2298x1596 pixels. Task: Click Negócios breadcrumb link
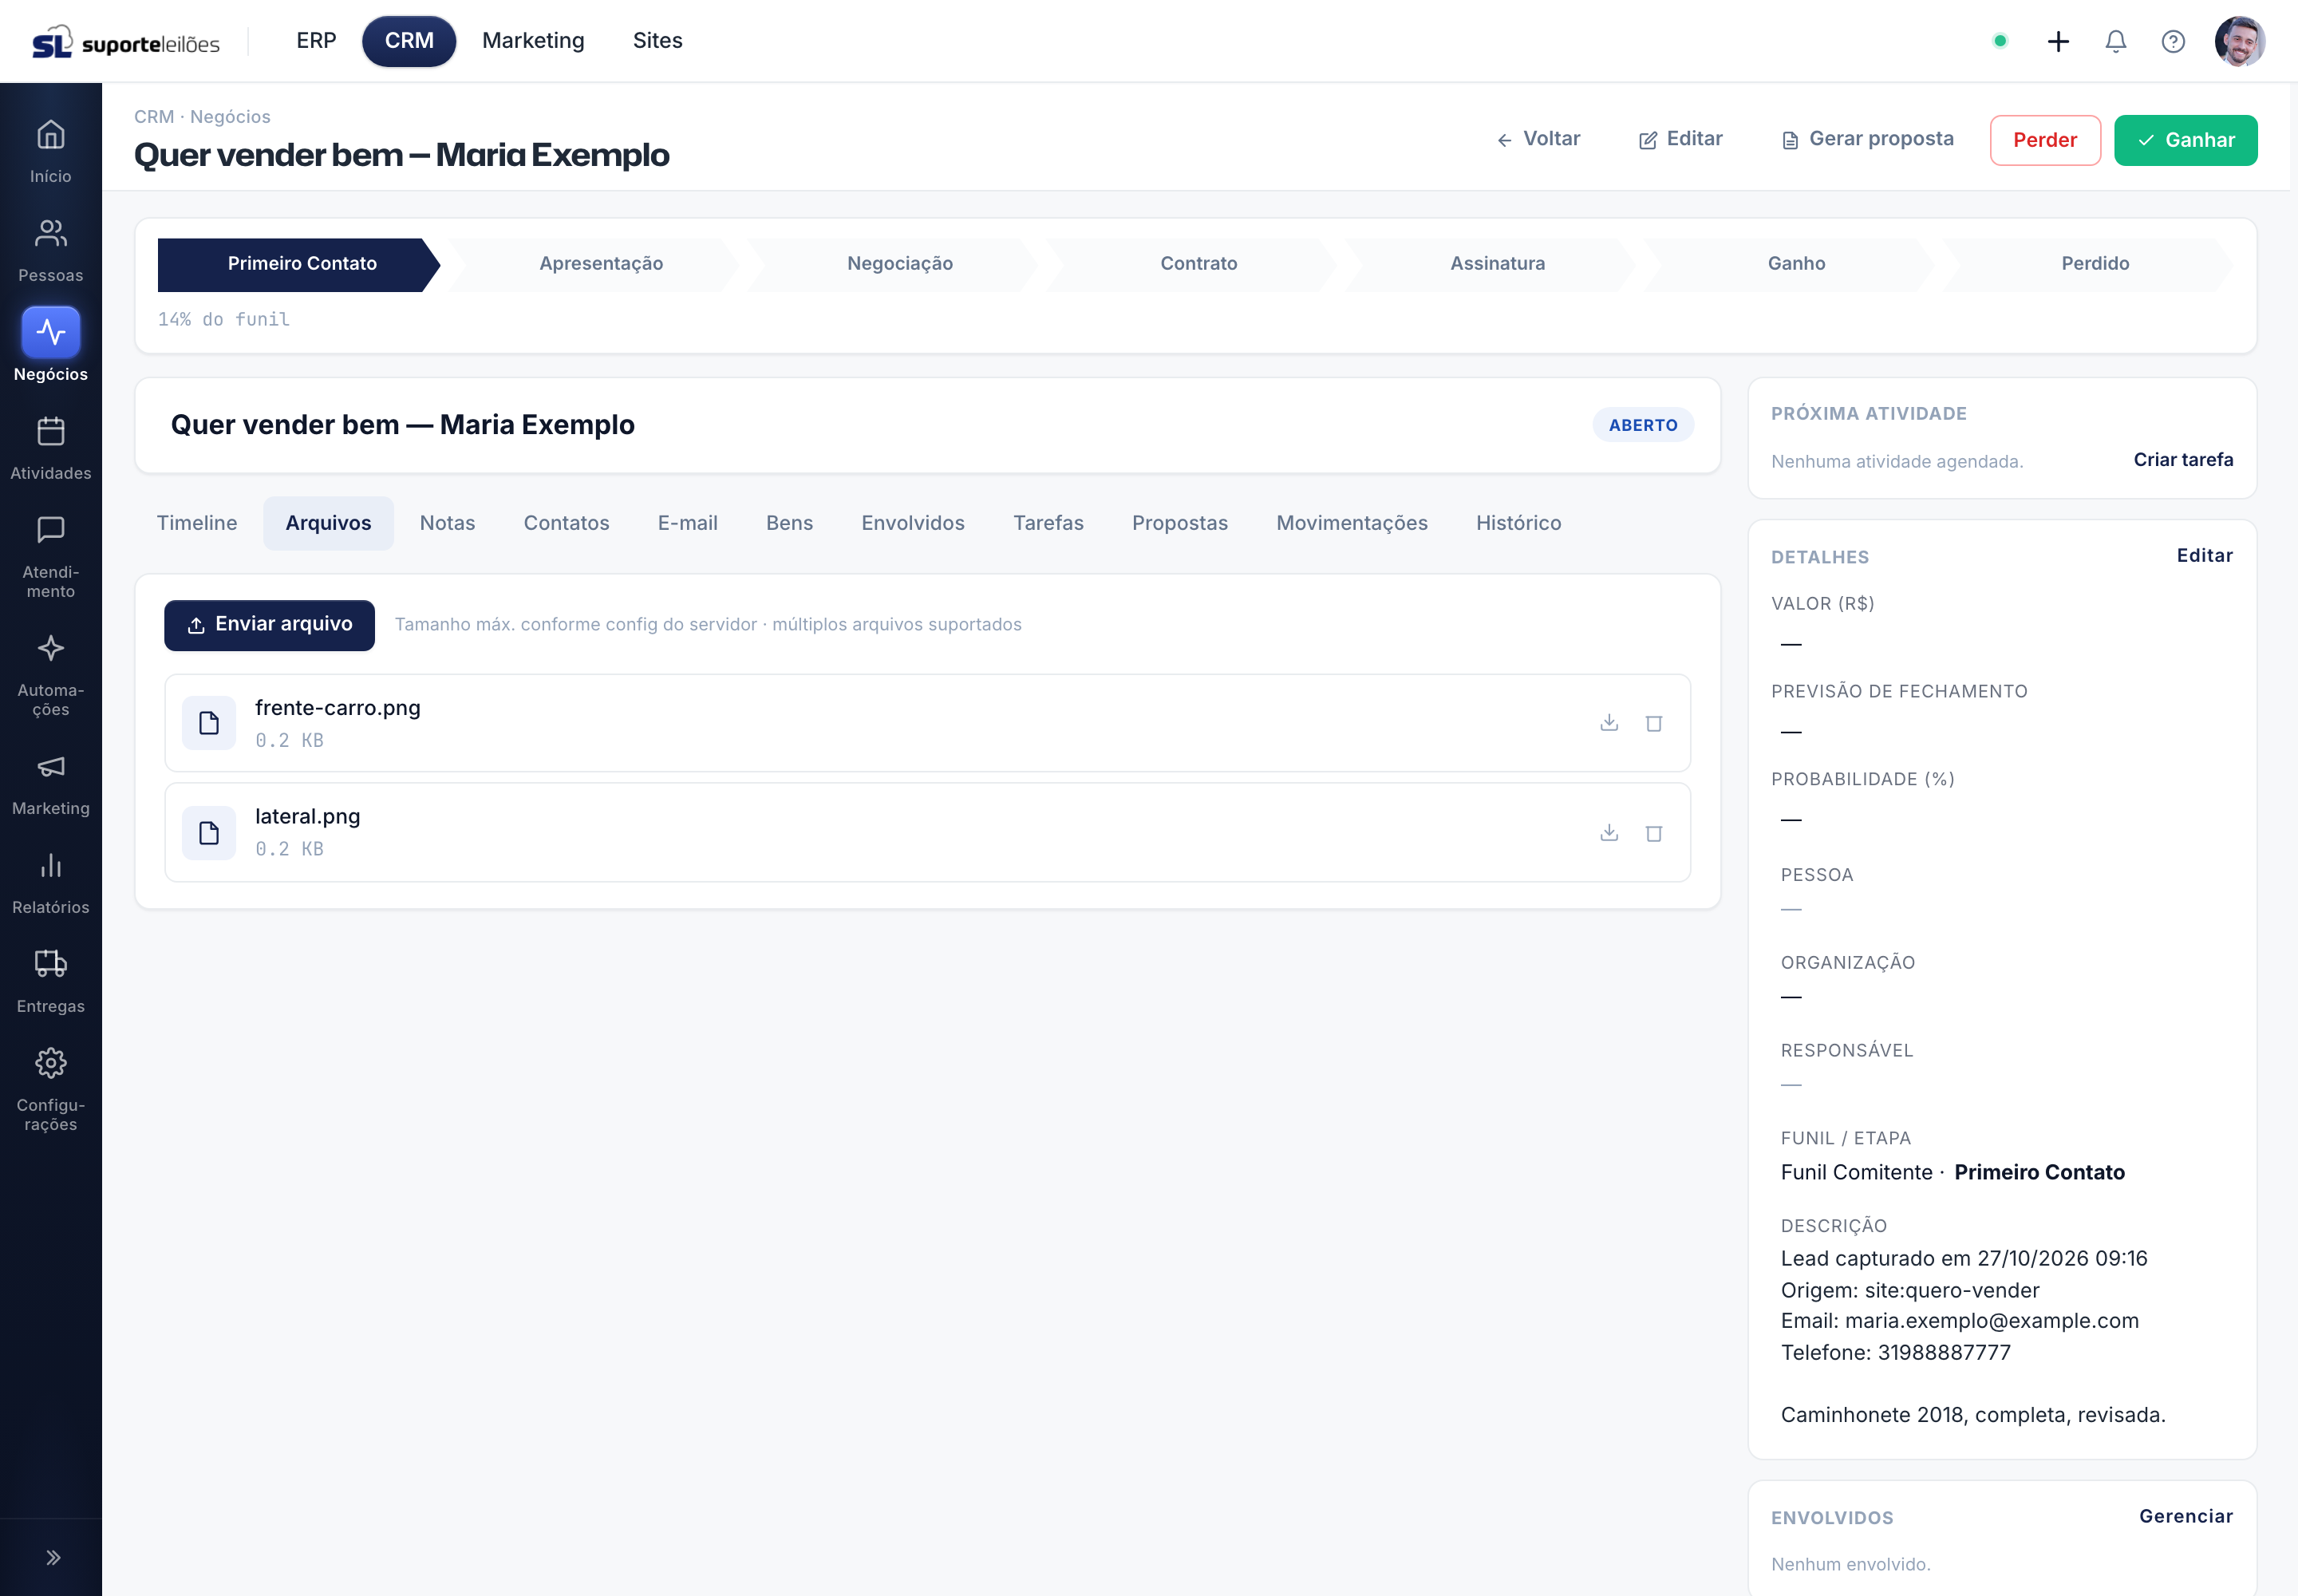coord(230,117)
